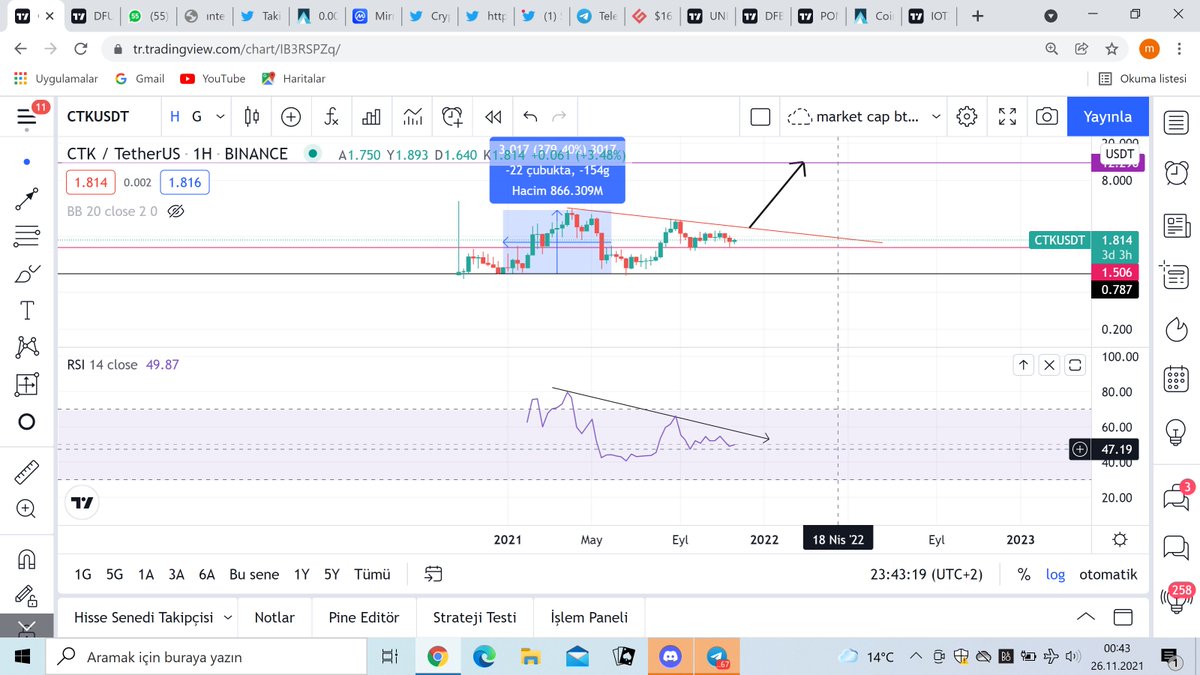Undo the last chart action

tap(530, 117)
